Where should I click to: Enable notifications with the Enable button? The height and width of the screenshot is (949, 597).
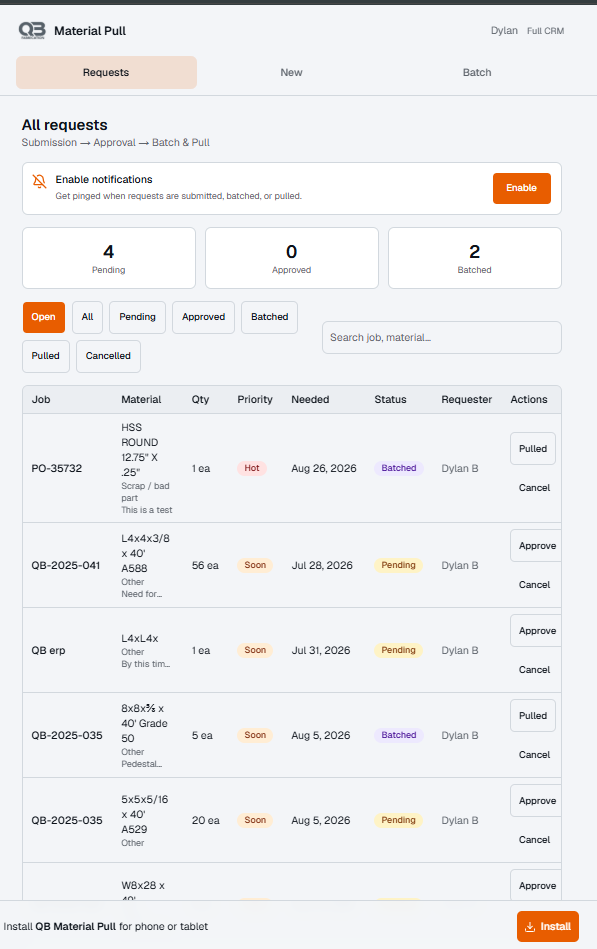coord(521,188)
